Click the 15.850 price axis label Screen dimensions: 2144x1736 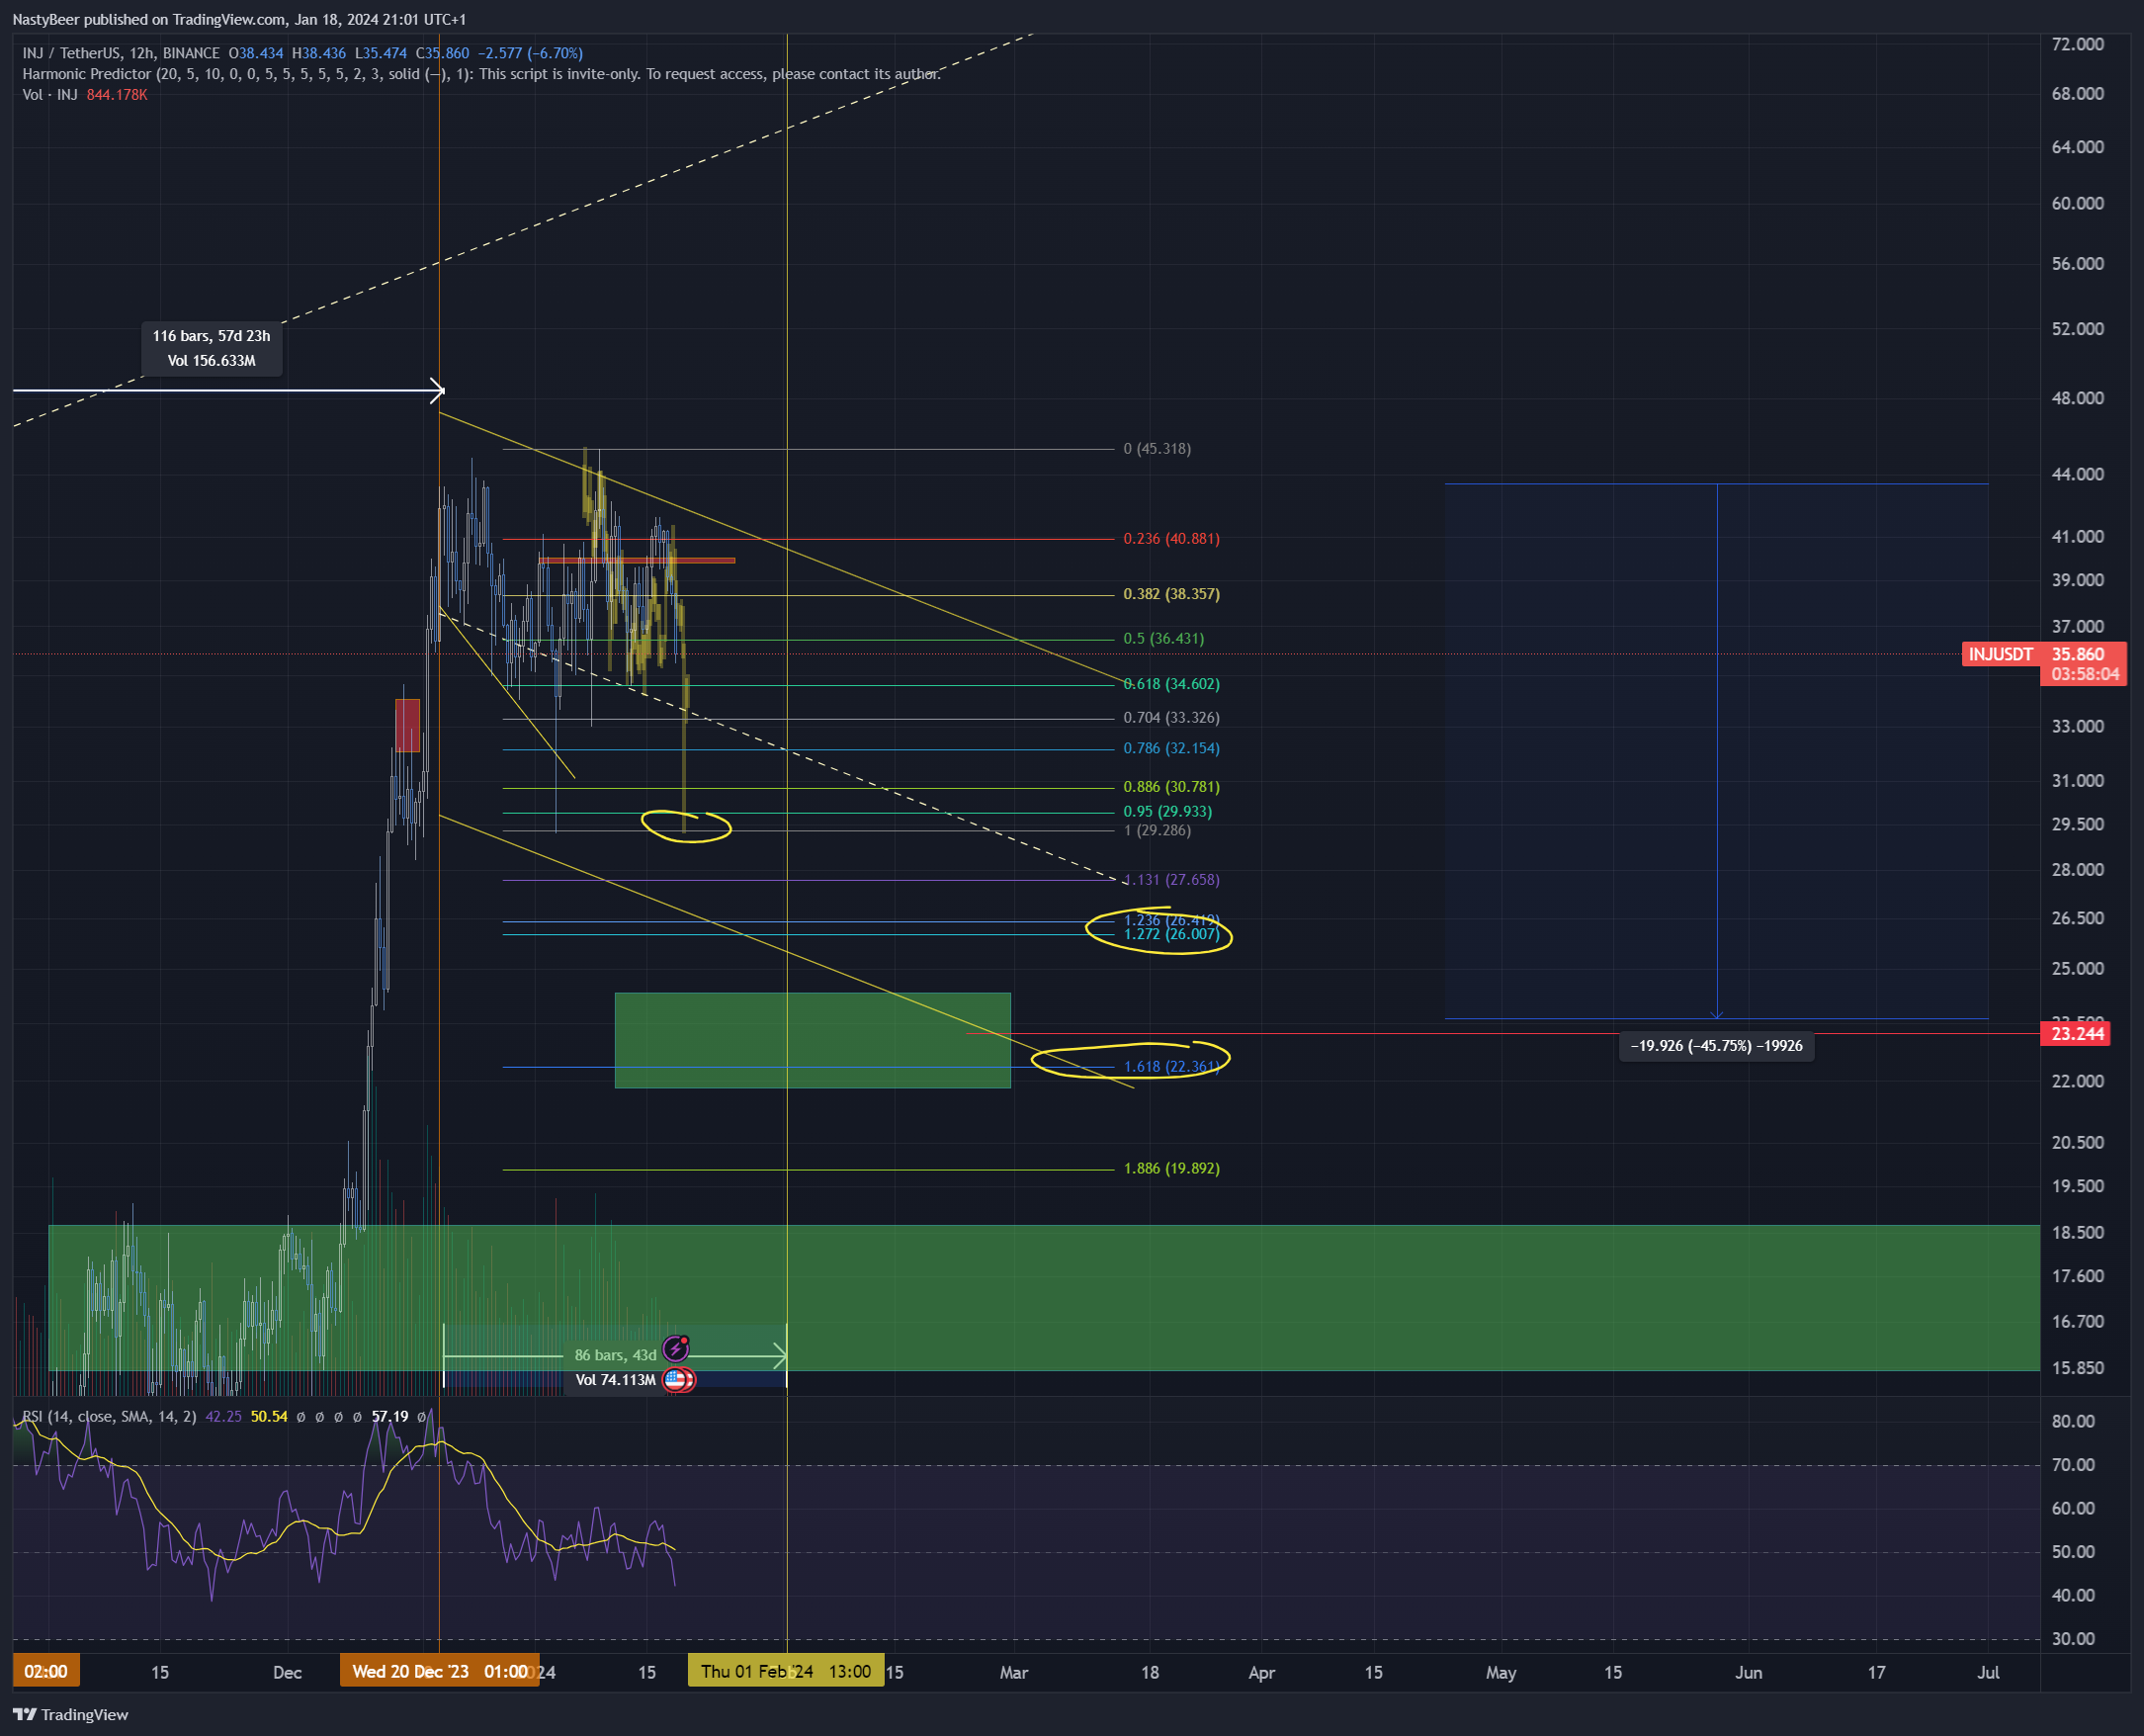click(2077, 1368)
